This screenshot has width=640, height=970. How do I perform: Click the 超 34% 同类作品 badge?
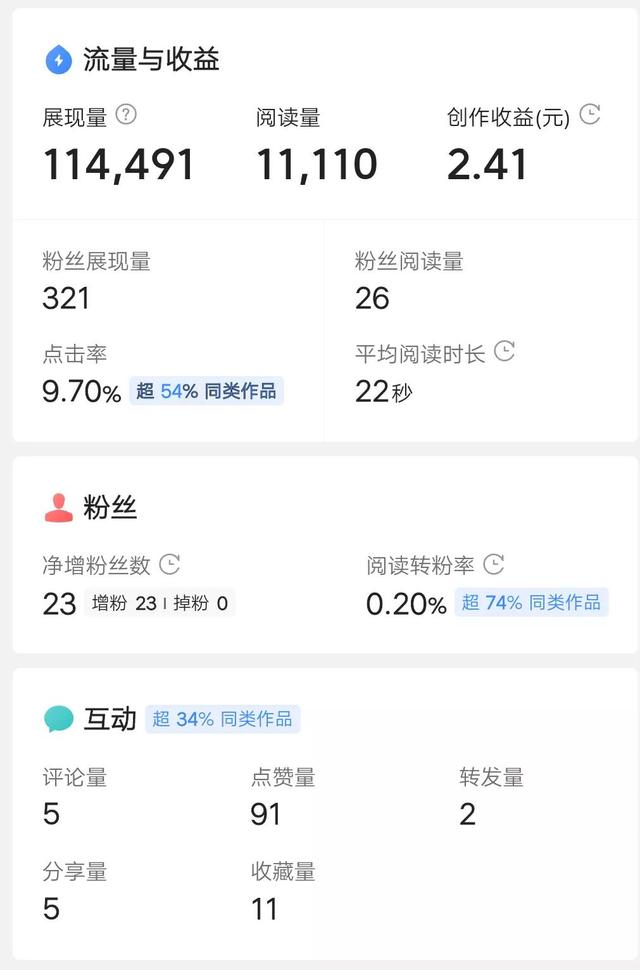222,719
